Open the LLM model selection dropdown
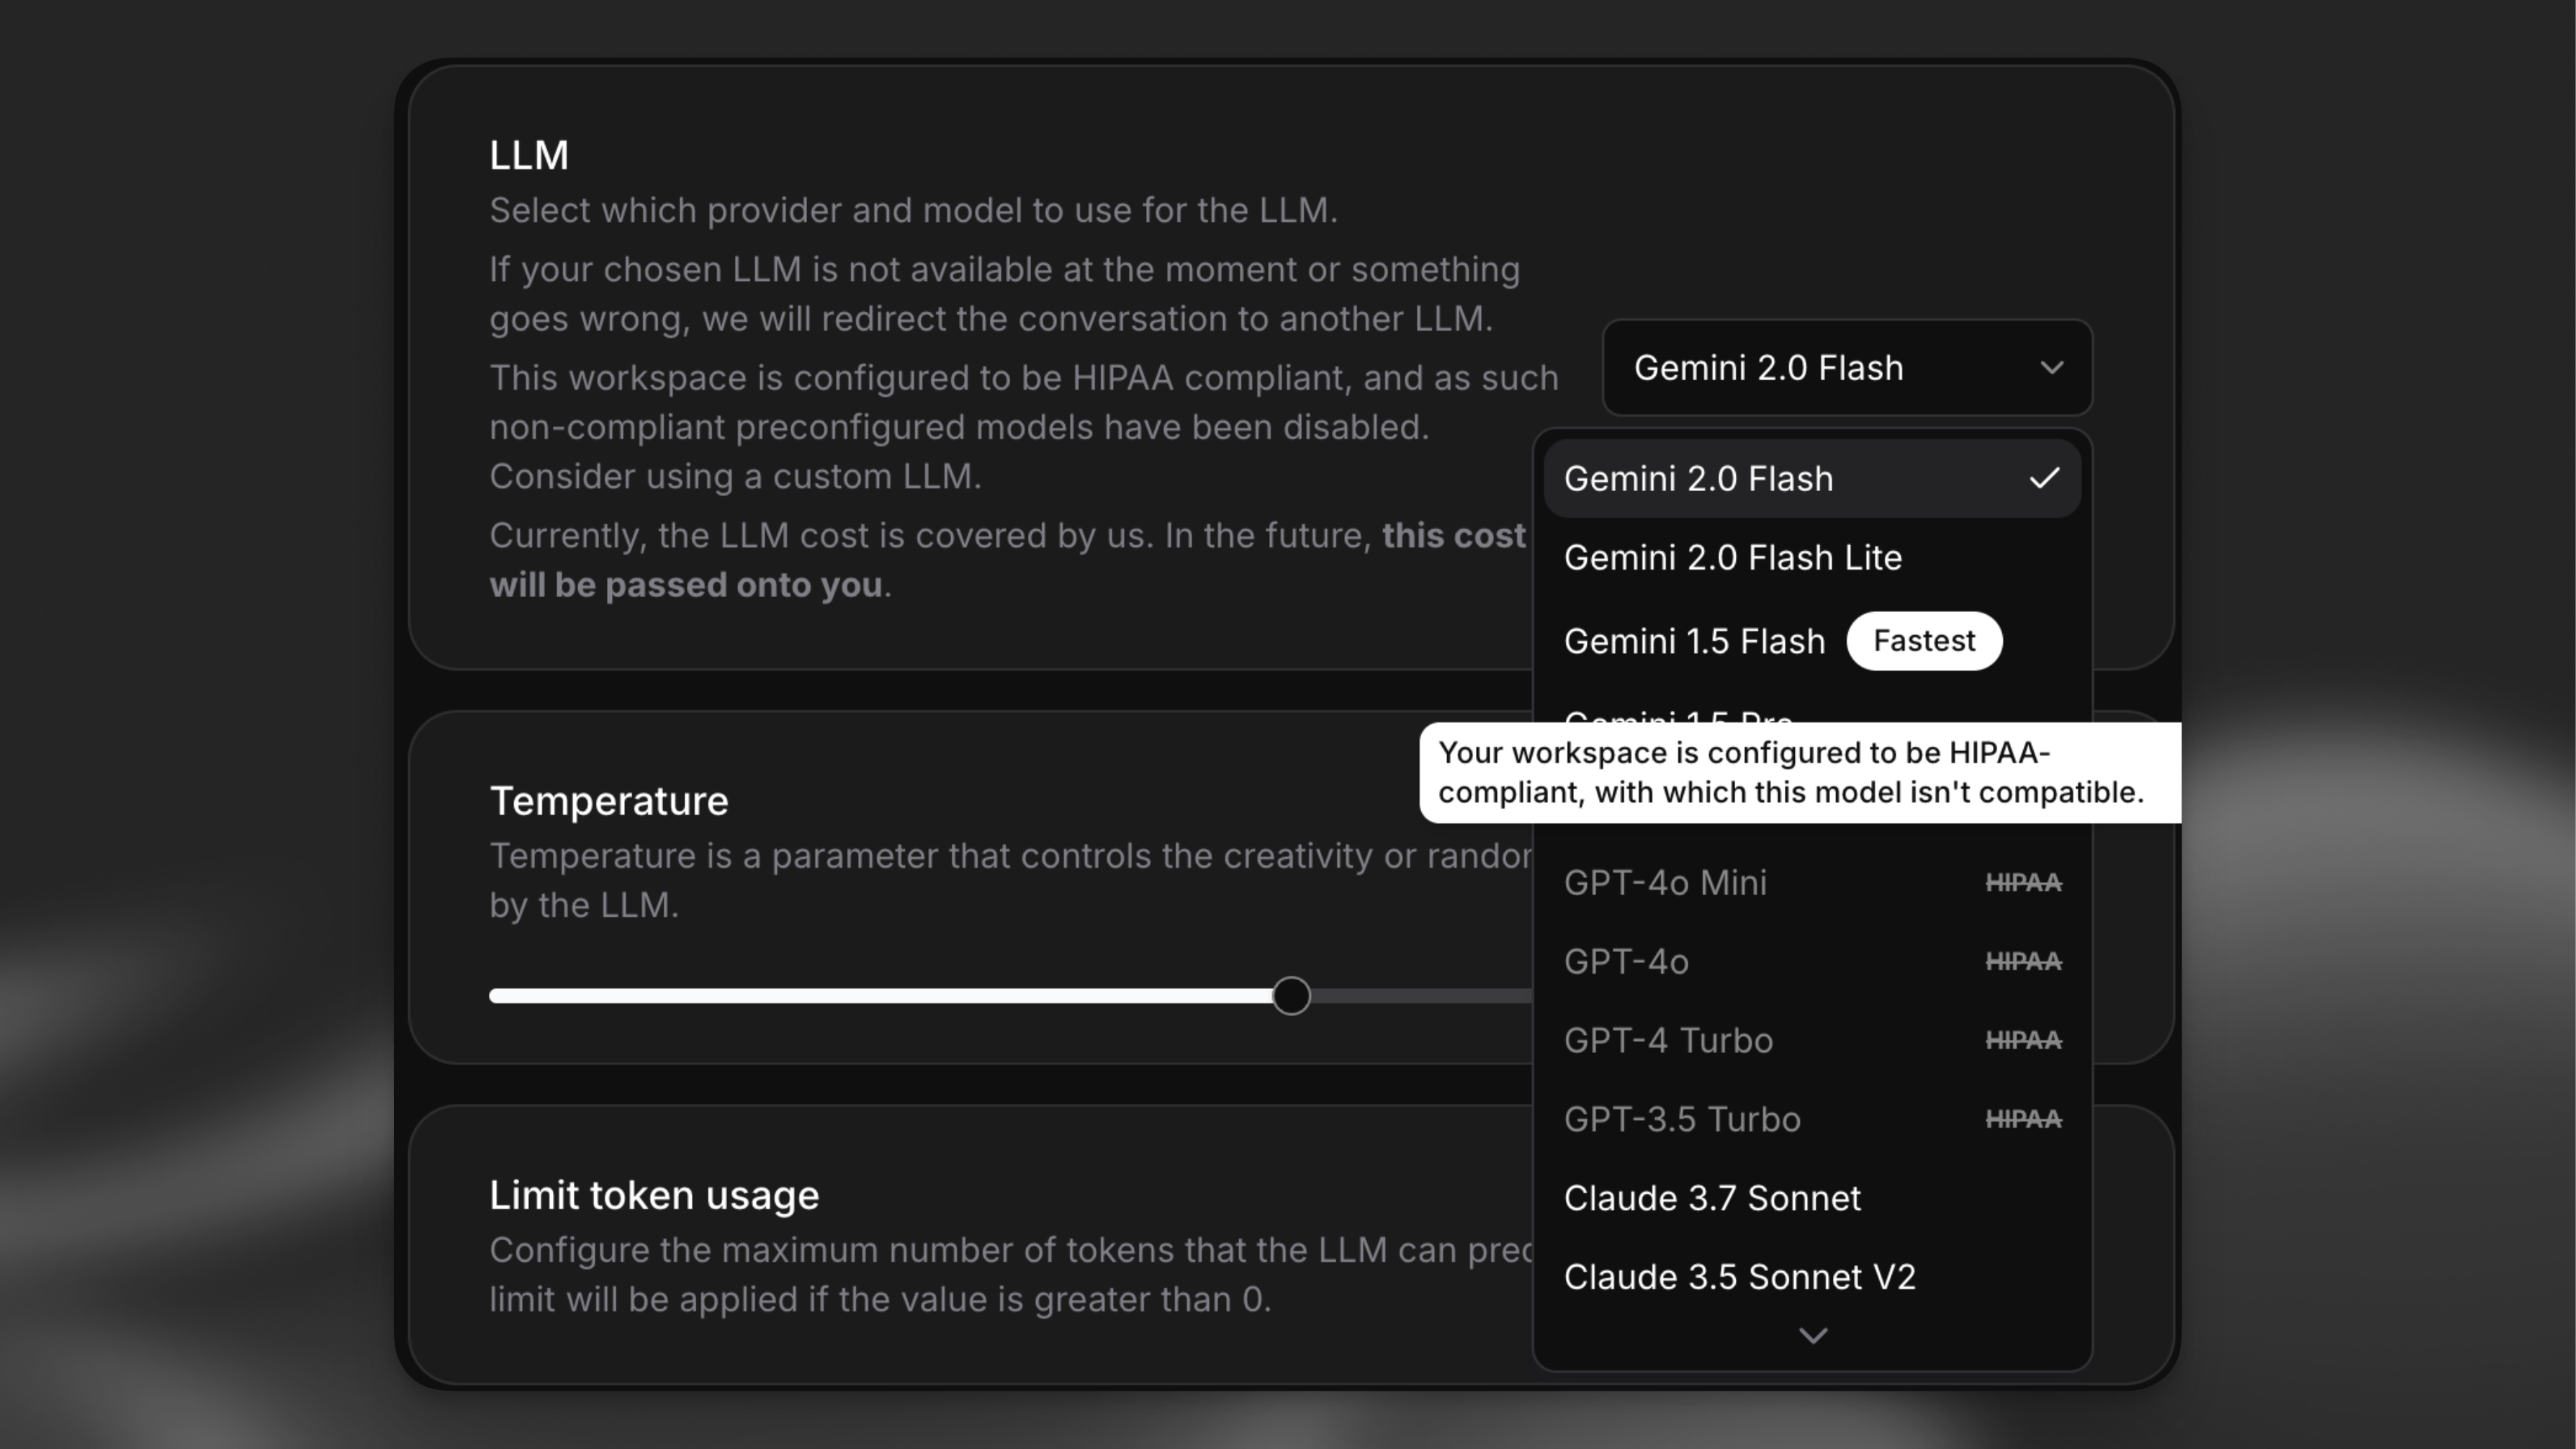 [x=1845, y=368]
